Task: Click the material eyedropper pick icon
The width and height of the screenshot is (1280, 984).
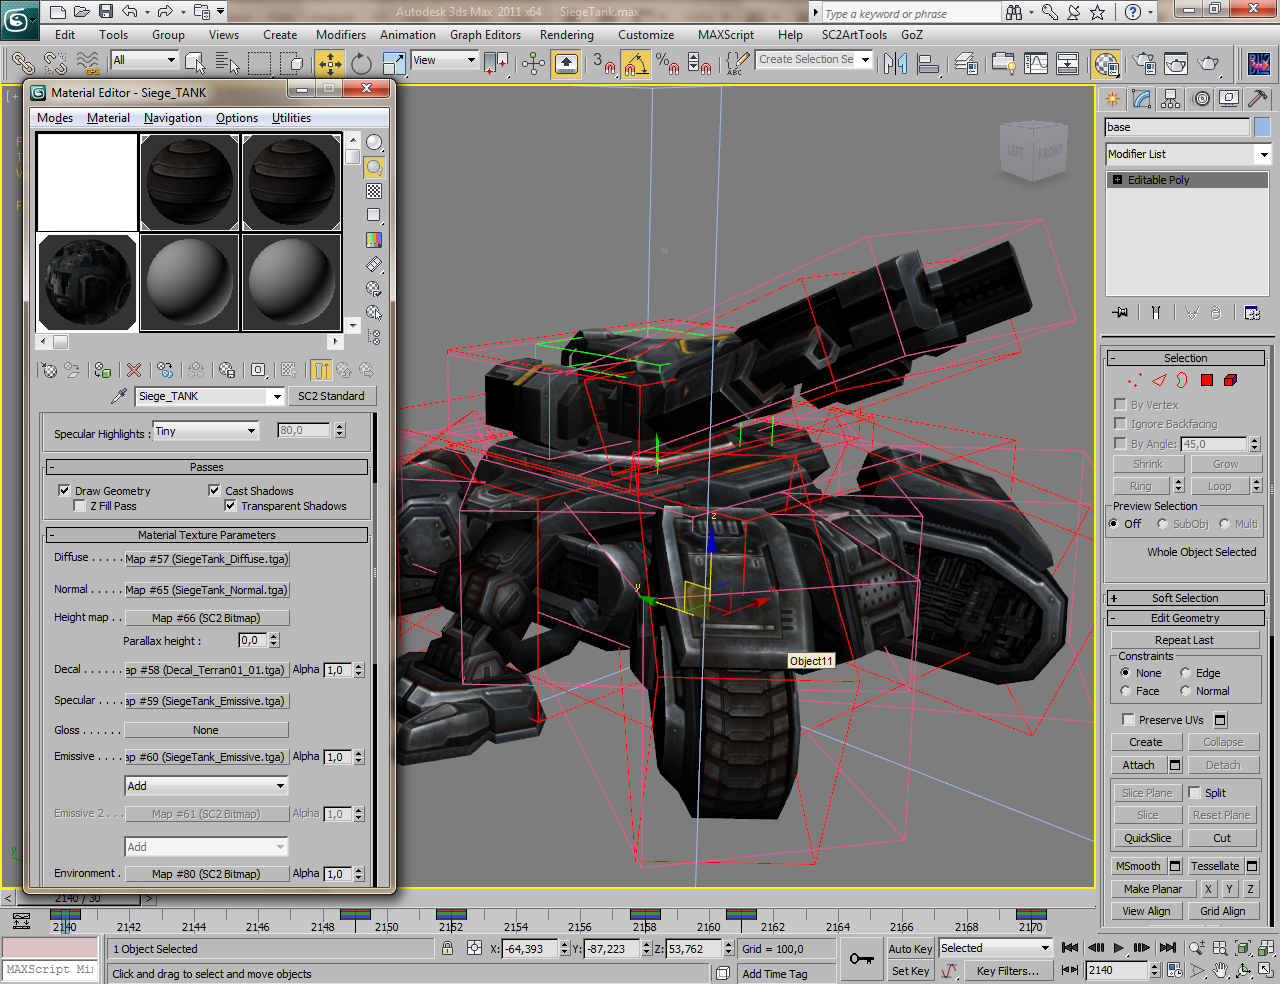Action: click(119, 396)
